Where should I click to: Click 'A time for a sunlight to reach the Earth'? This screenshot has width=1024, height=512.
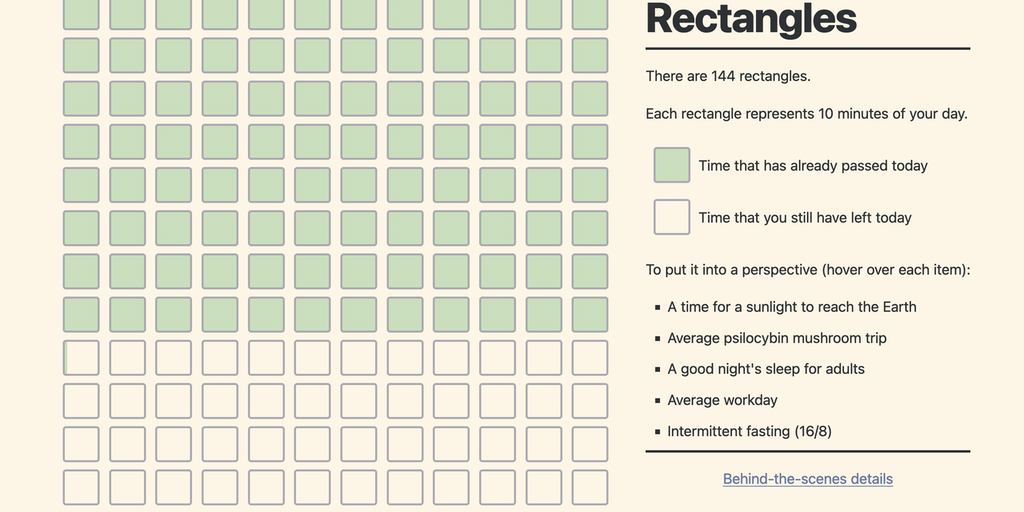pos(792,307)
